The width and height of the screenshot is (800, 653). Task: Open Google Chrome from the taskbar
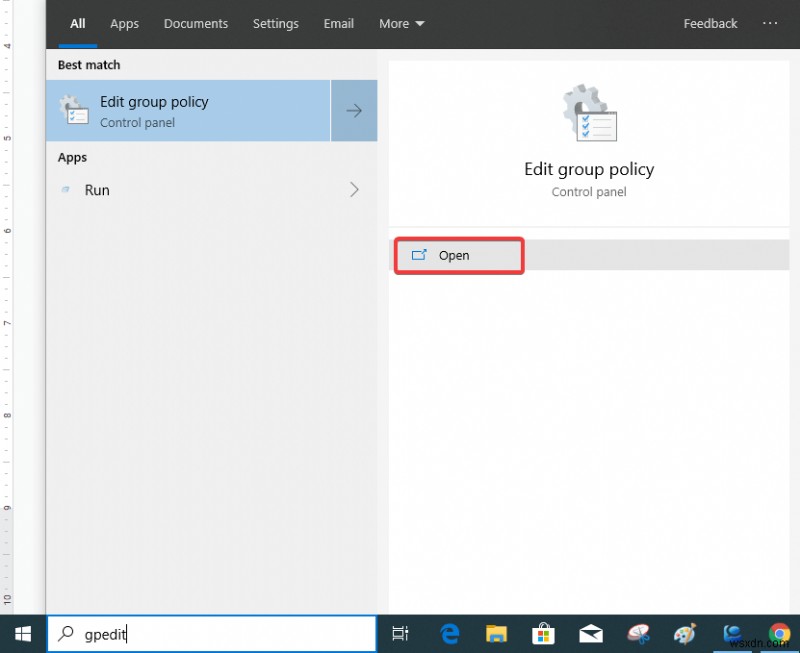pos(780,633)
